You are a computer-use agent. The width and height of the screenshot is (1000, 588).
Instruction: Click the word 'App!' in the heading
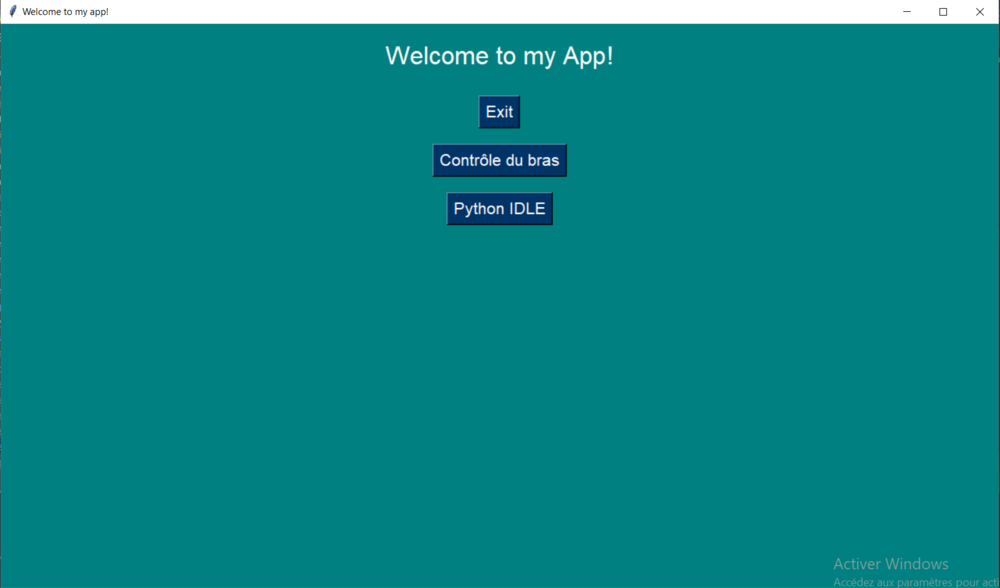[x=588, y=56]
